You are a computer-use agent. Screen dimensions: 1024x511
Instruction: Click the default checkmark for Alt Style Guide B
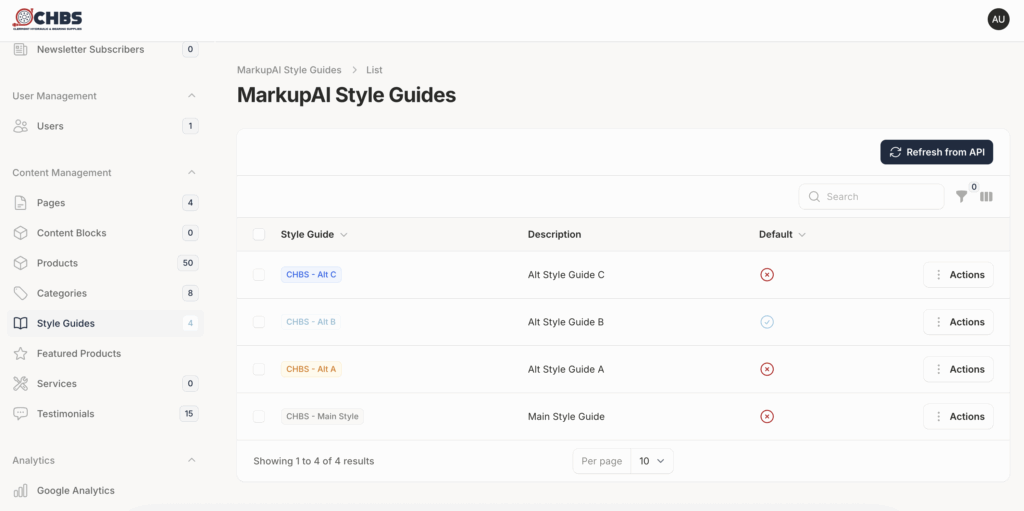767,322
